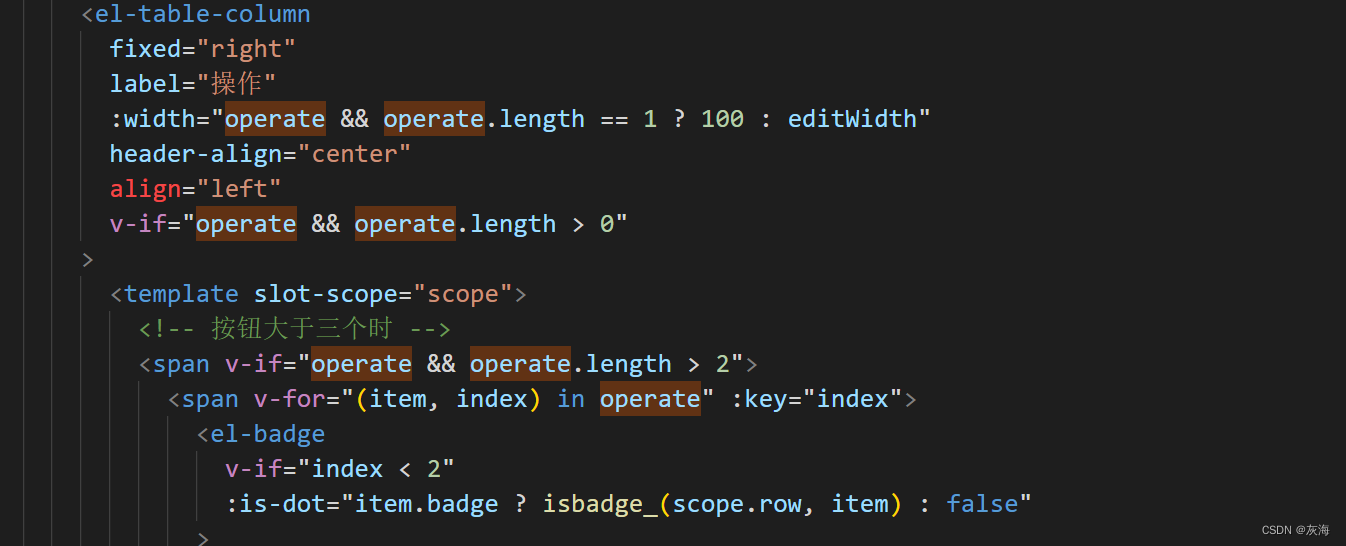Click the "left" string value

239,189
